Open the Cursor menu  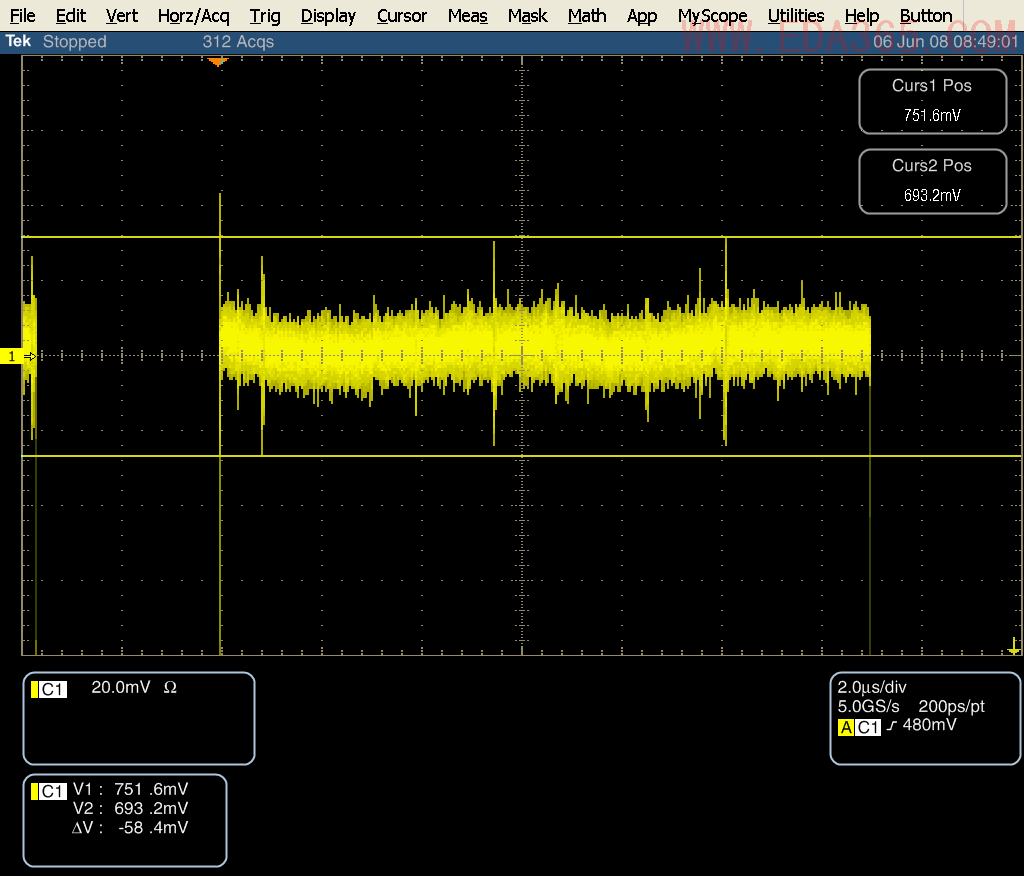[x=402, y=16]
